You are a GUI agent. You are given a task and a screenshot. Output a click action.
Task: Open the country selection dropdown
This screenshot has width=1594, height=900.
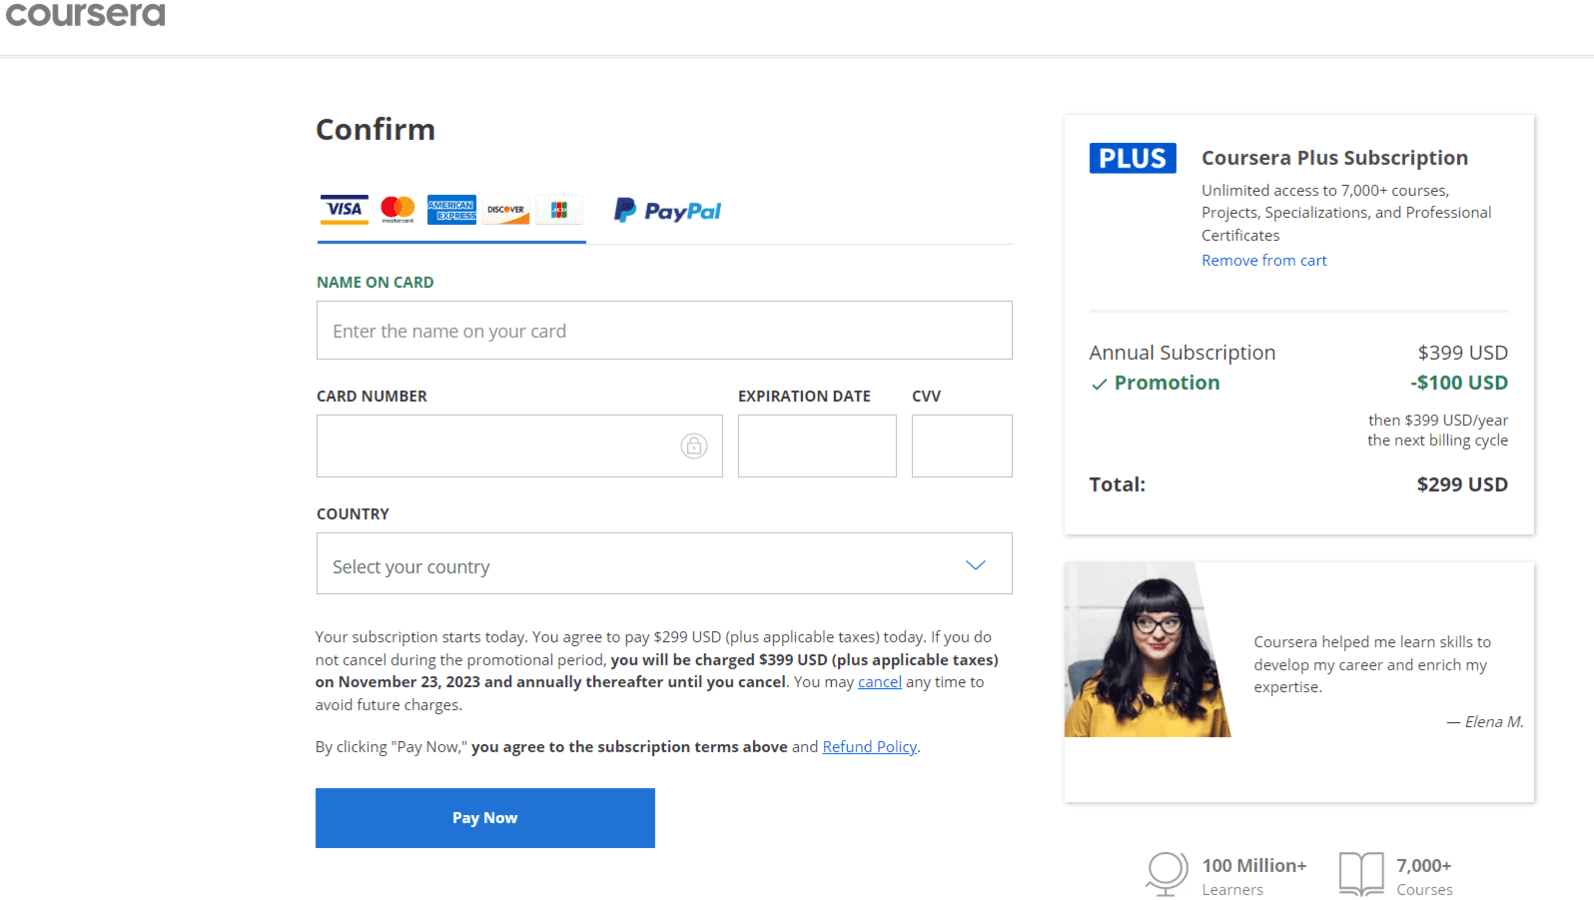click(x=664, y=564)
